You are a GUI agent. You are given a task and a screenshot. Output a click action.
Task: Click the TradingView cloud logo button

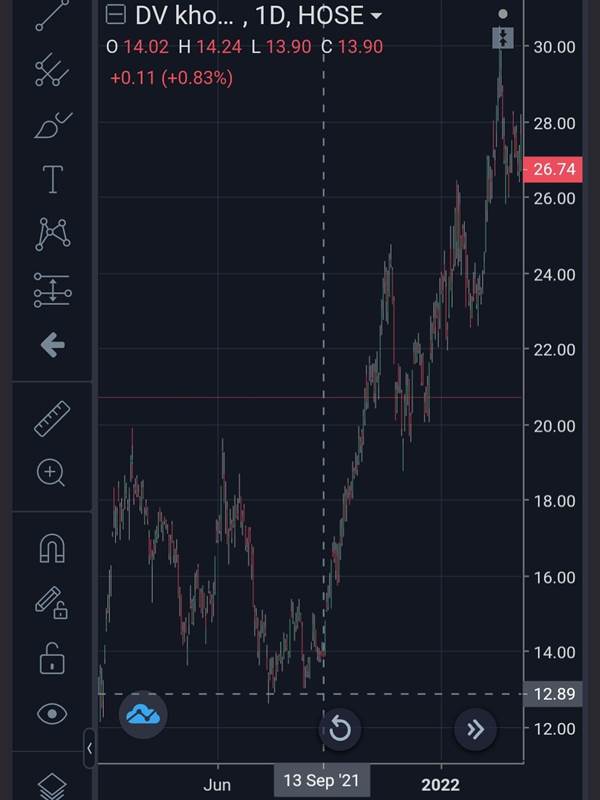143,714
